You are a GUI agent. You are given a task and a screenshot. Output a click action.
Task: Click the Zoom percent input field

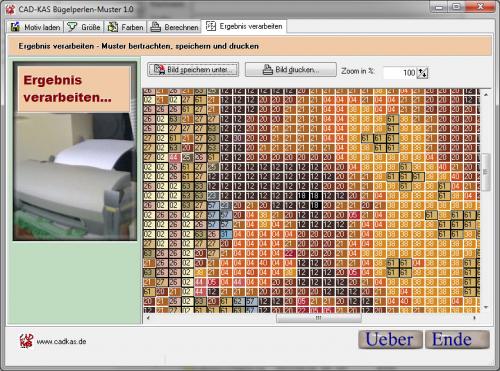(399, 73)
